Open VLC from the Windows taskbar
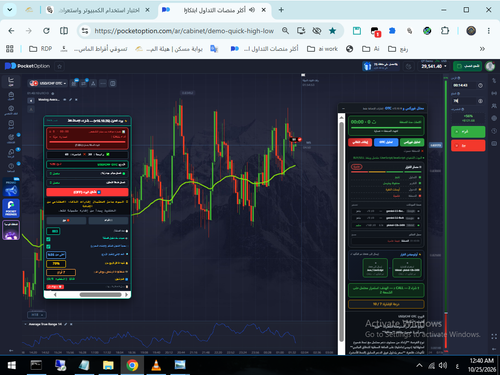 point(156,365)
